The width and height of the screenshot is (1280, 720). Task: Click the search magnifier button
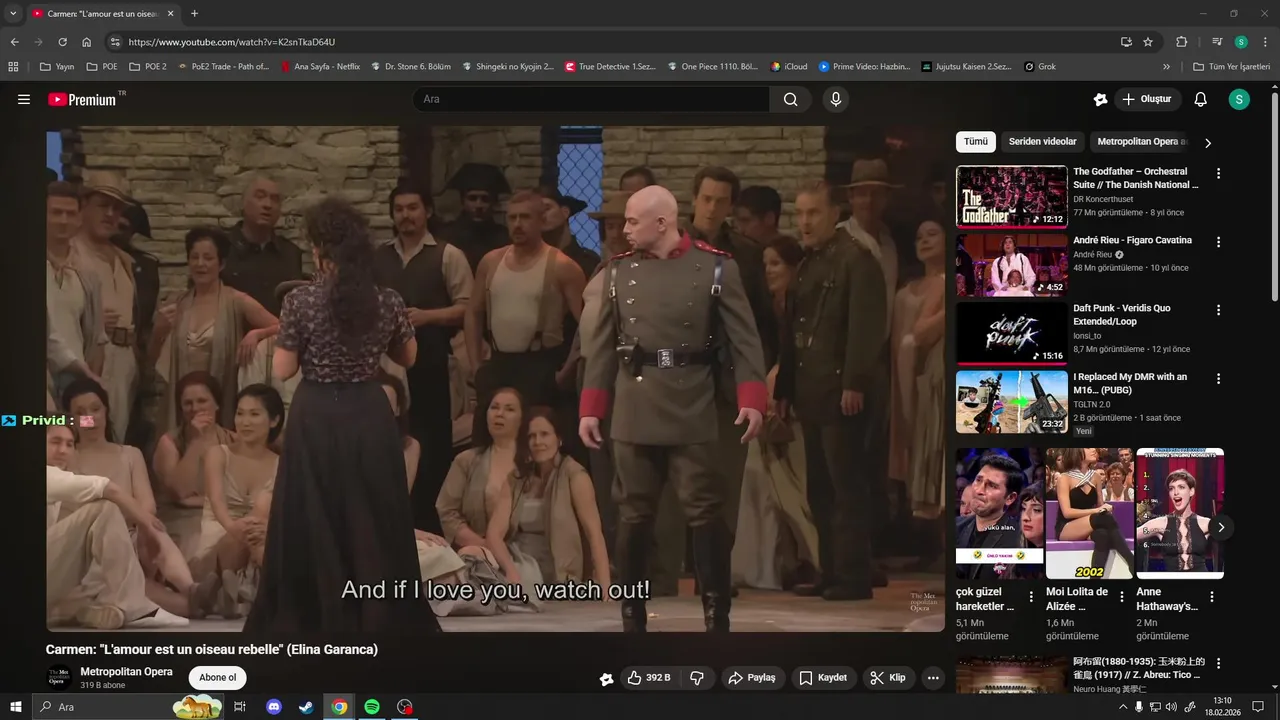(x=791, y=99)
